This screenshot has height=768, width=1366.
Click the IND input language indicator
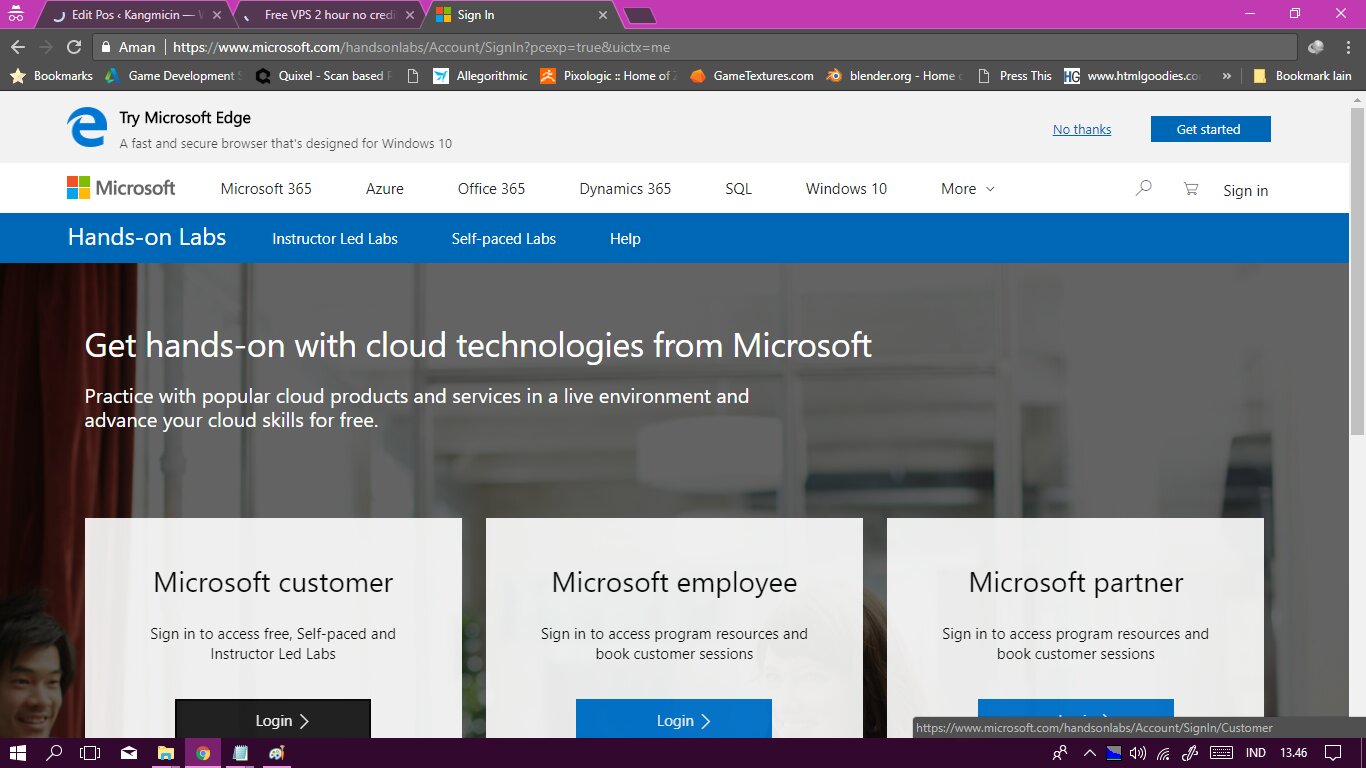pos(1256,753)
